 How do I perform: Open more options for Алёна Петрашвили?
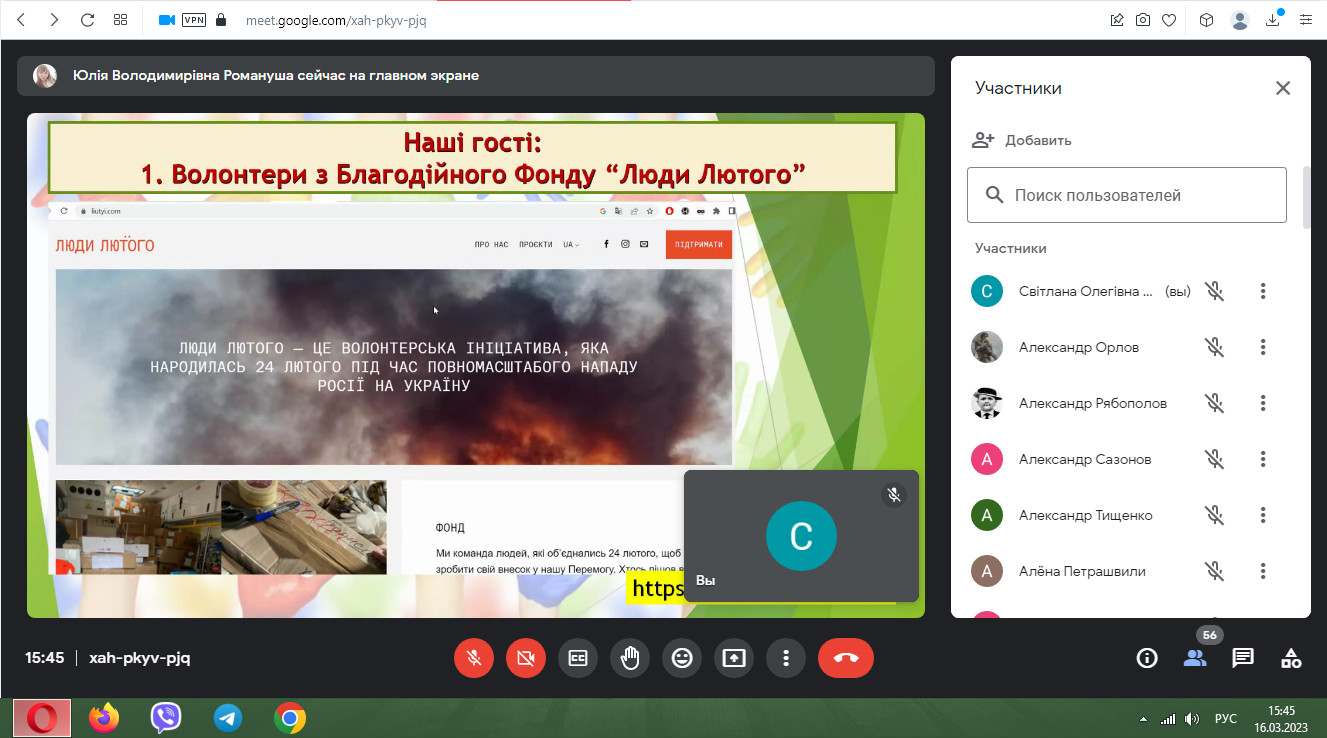[1263, 571]
